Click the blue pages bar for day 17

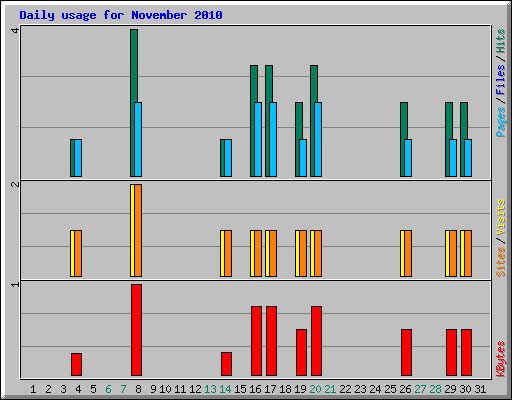point(273,139)
